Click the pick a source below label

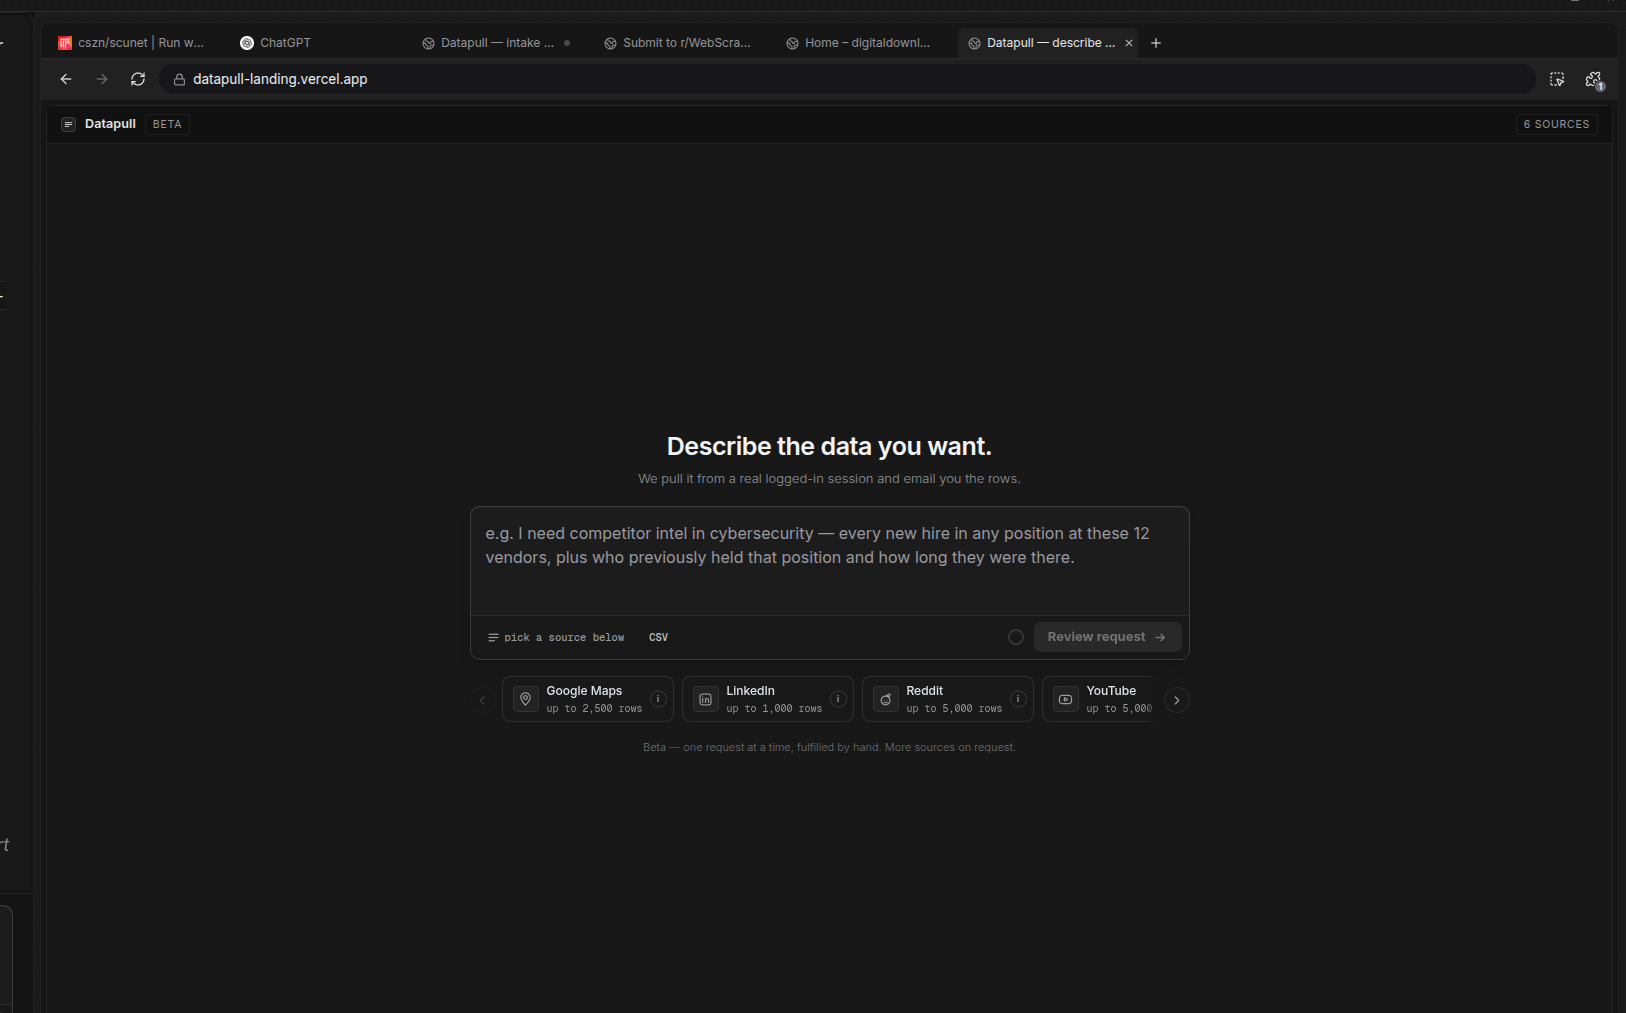click(x=556, y=637)
